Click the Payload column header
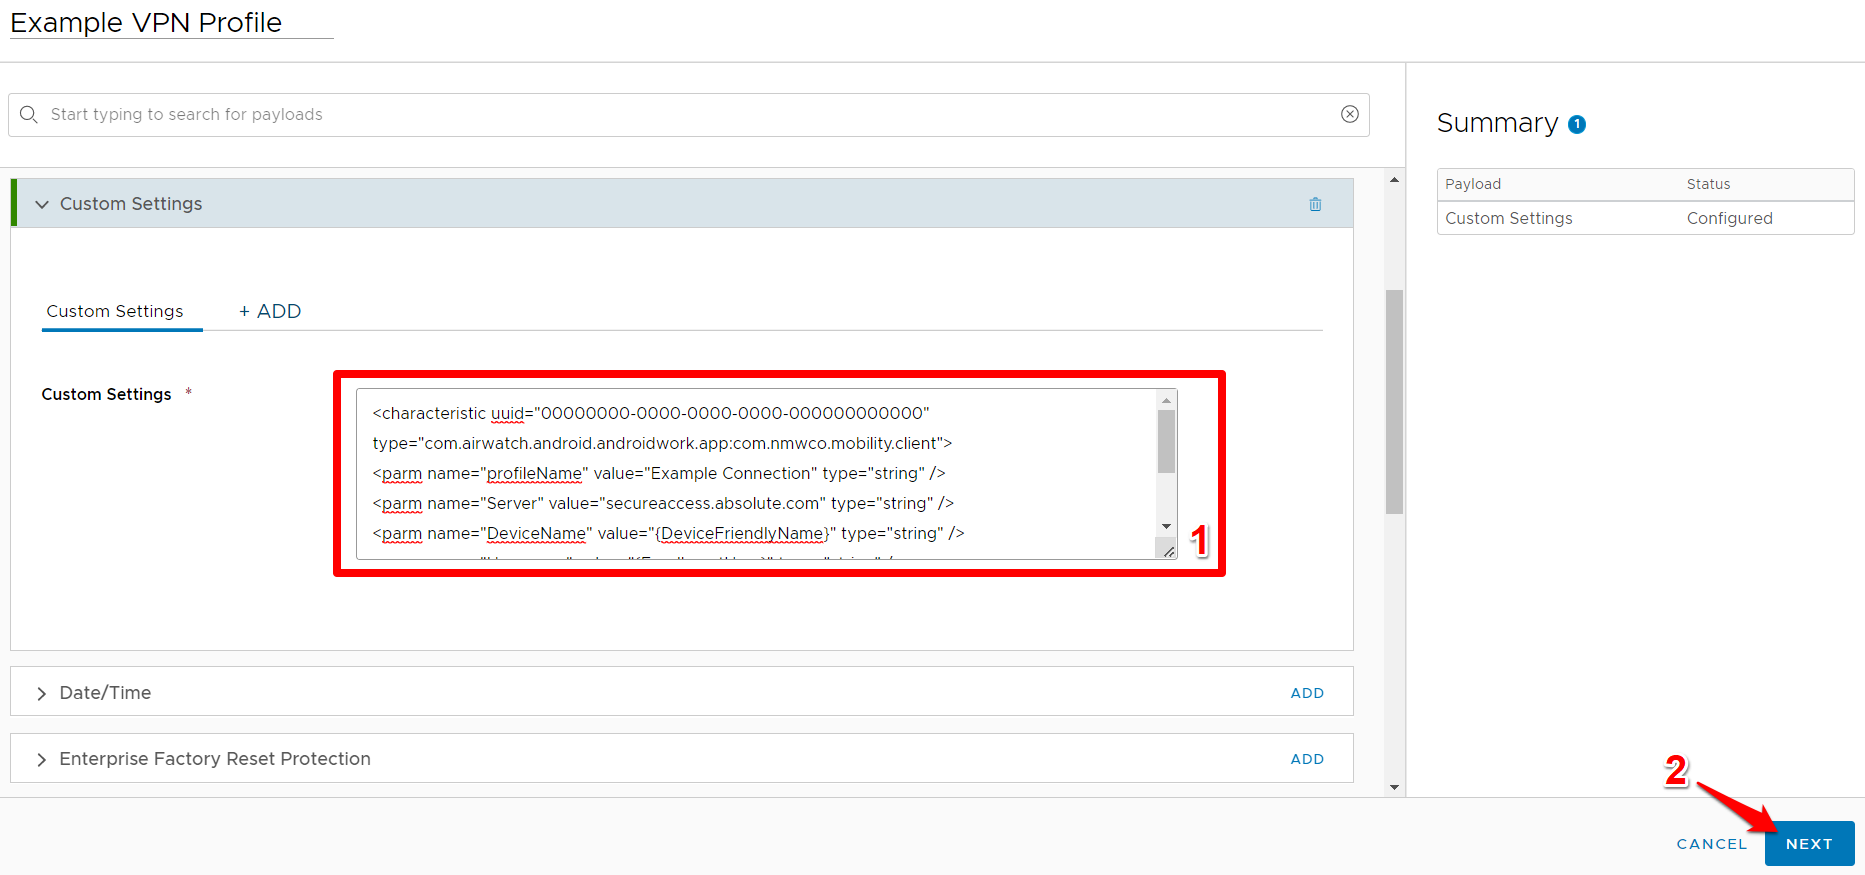The width and height of the screenshot is (1865, 875). pyautogui.click(x=1473, y=184)
